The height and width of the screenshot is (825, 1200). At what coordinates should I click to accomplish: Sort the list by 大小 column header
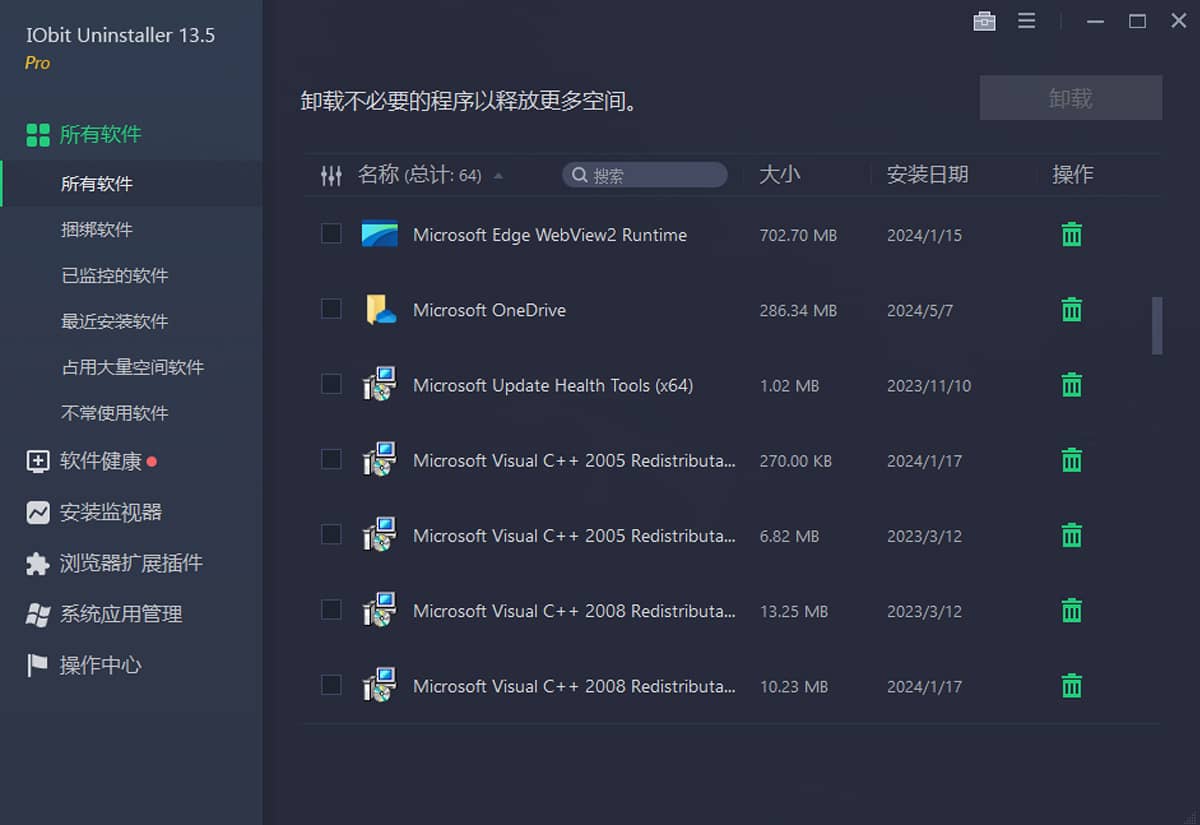point(781,174)
